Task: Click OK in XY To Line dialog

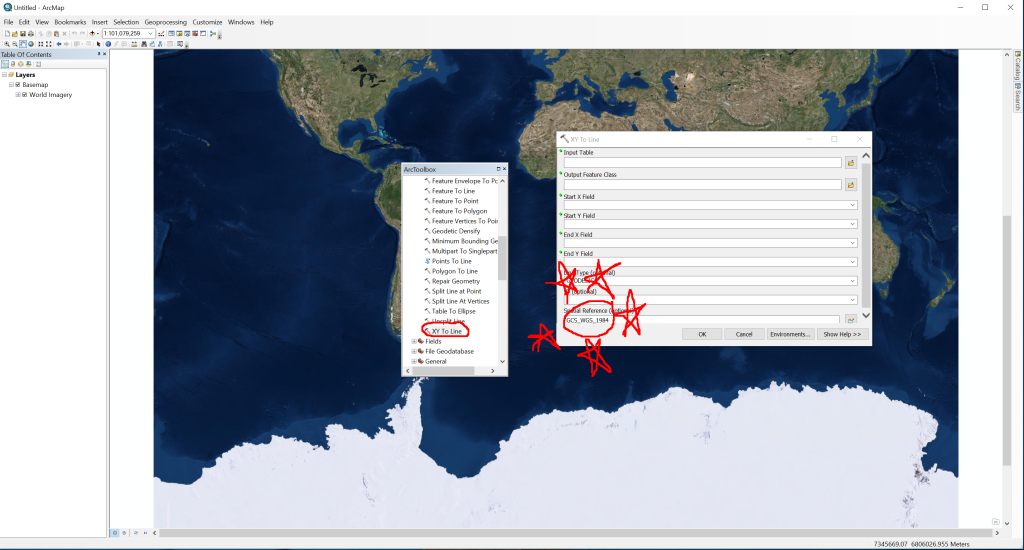Action: [702, 334]
